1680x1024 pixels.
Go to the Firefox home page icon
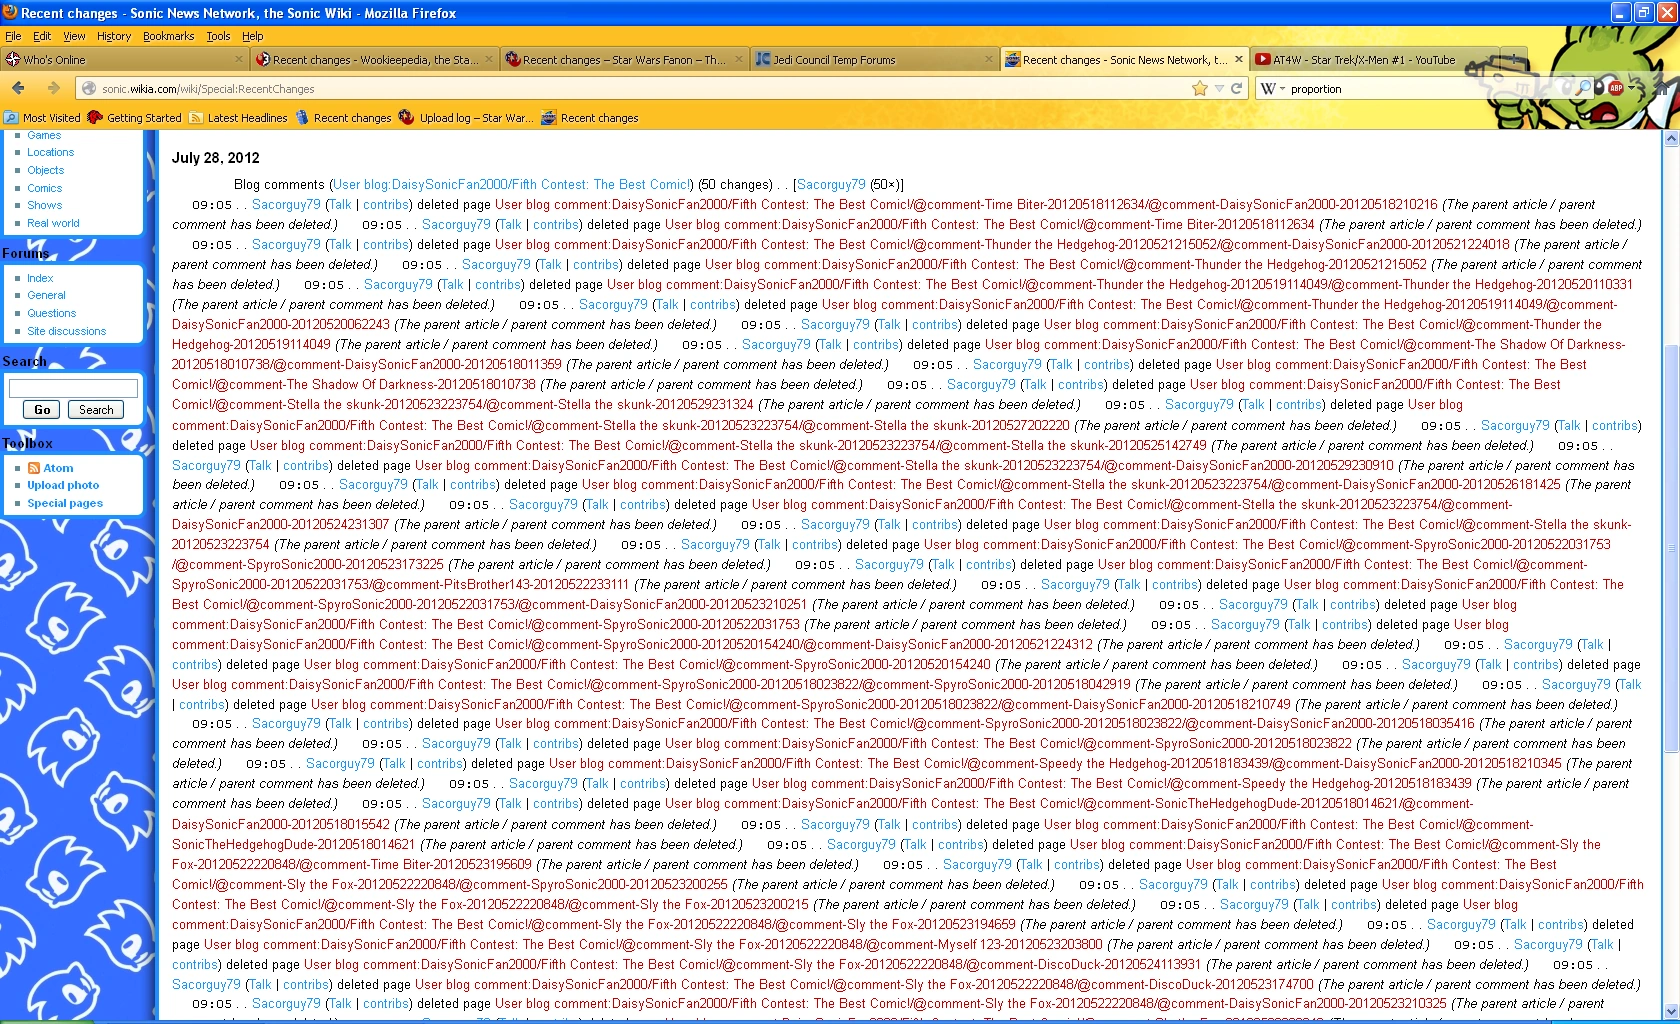1661,88
